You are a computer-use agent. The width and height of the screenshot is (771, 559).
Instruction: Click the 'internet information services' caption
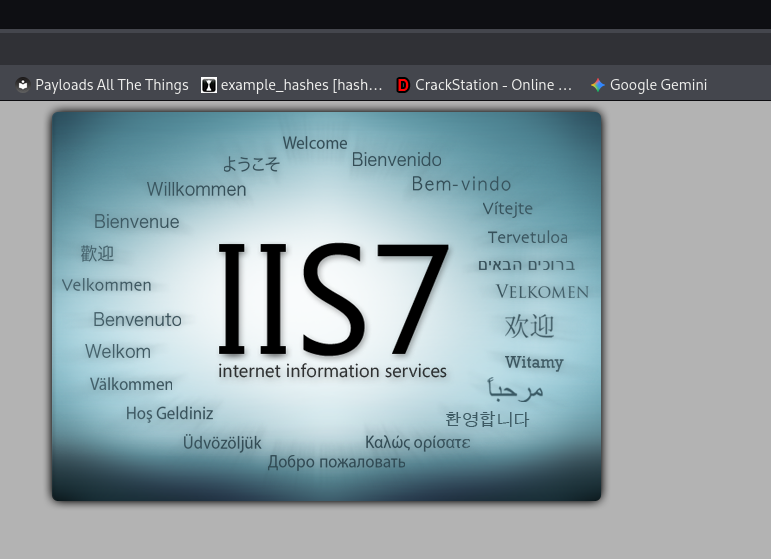pos(332,371)
